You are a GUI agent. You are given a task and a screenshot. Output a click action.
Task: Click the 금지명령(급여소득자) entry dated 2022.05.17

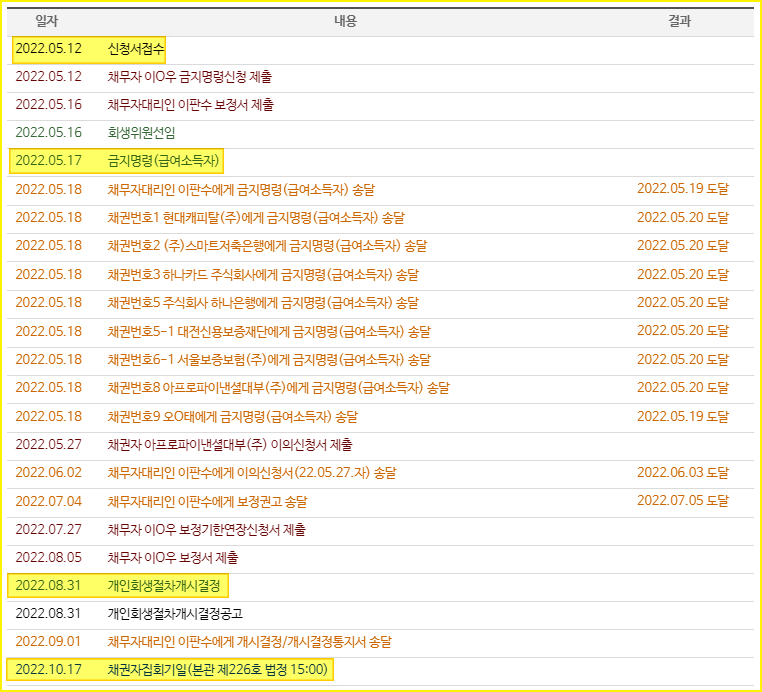[x=163, y=160]
